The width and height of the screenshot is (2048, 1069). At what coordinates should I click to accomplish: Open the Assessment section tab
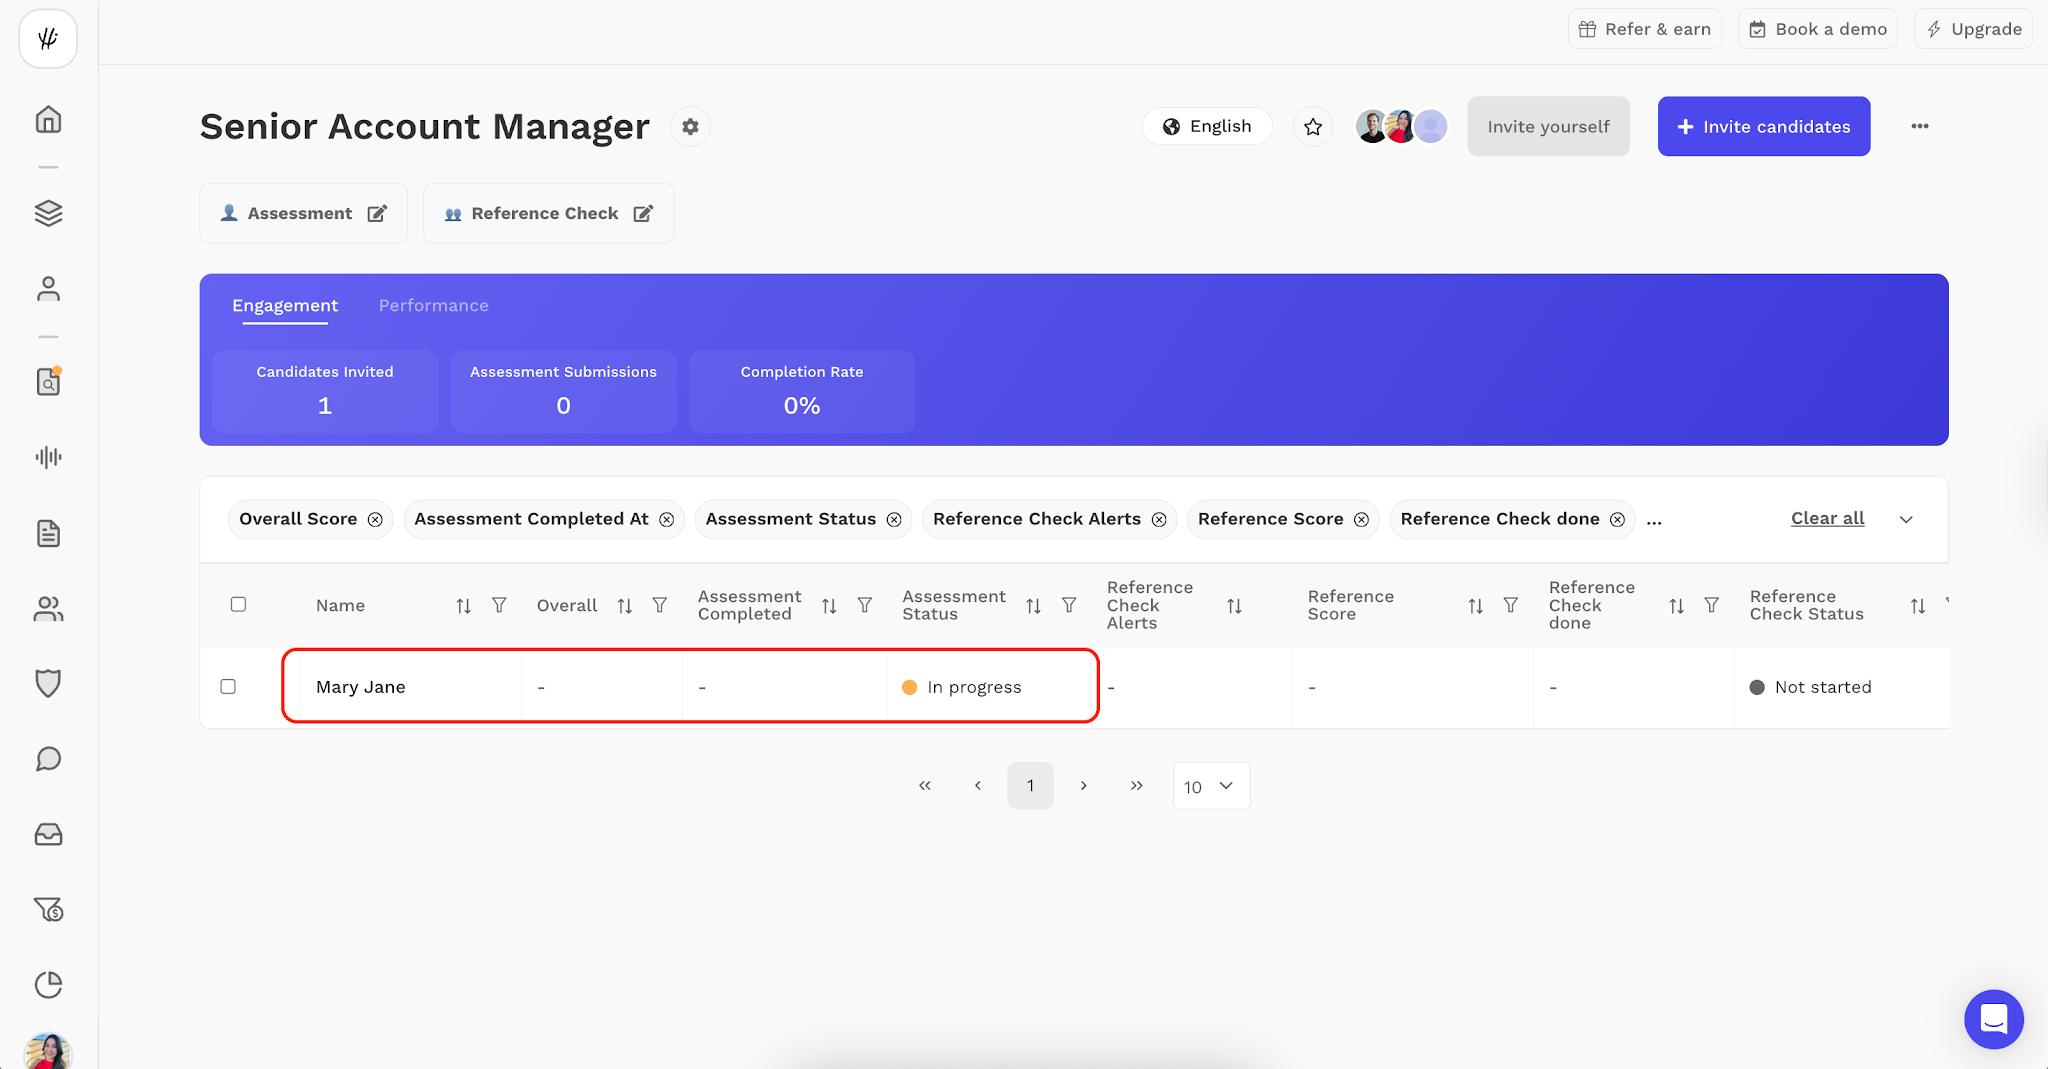303,213
